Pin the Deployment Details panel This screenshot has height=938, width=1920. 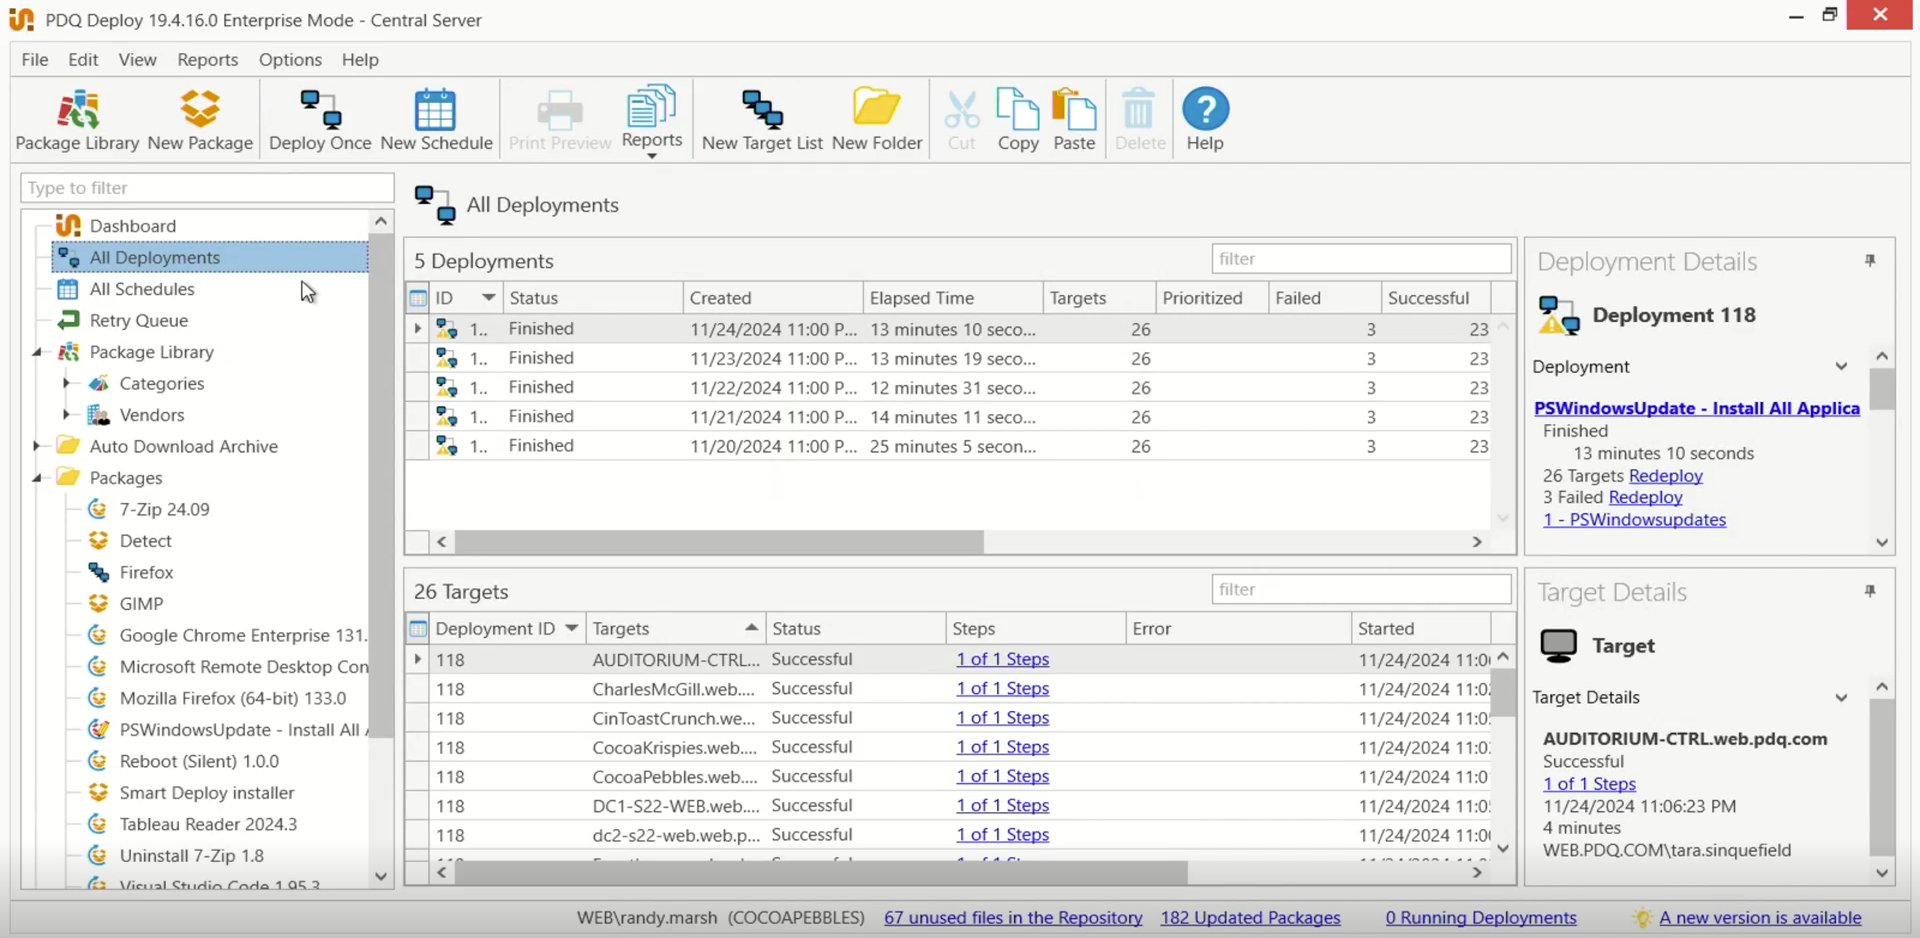1870,261
